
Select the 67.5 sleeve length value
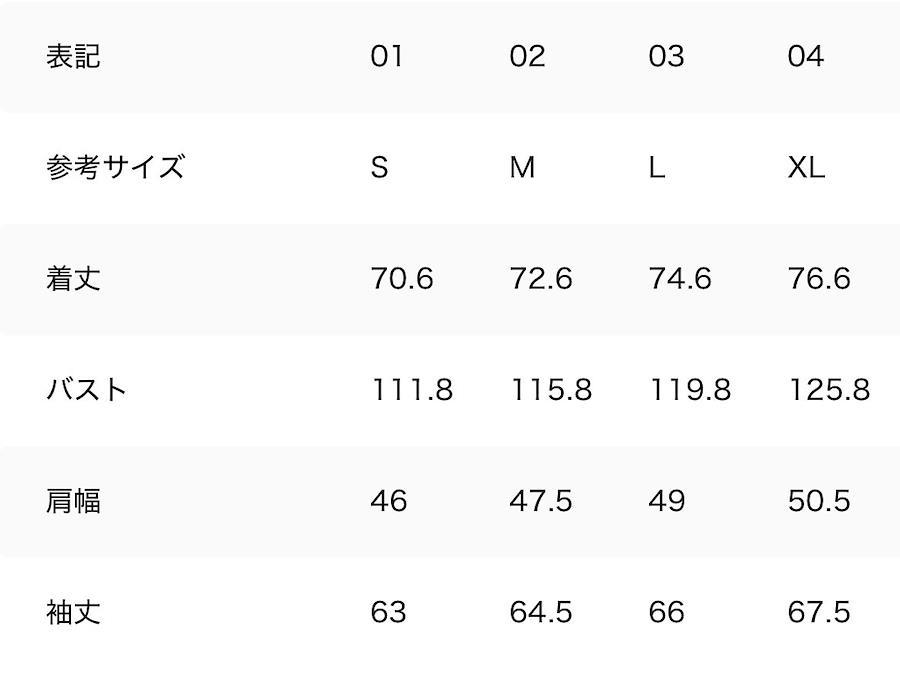818,611
